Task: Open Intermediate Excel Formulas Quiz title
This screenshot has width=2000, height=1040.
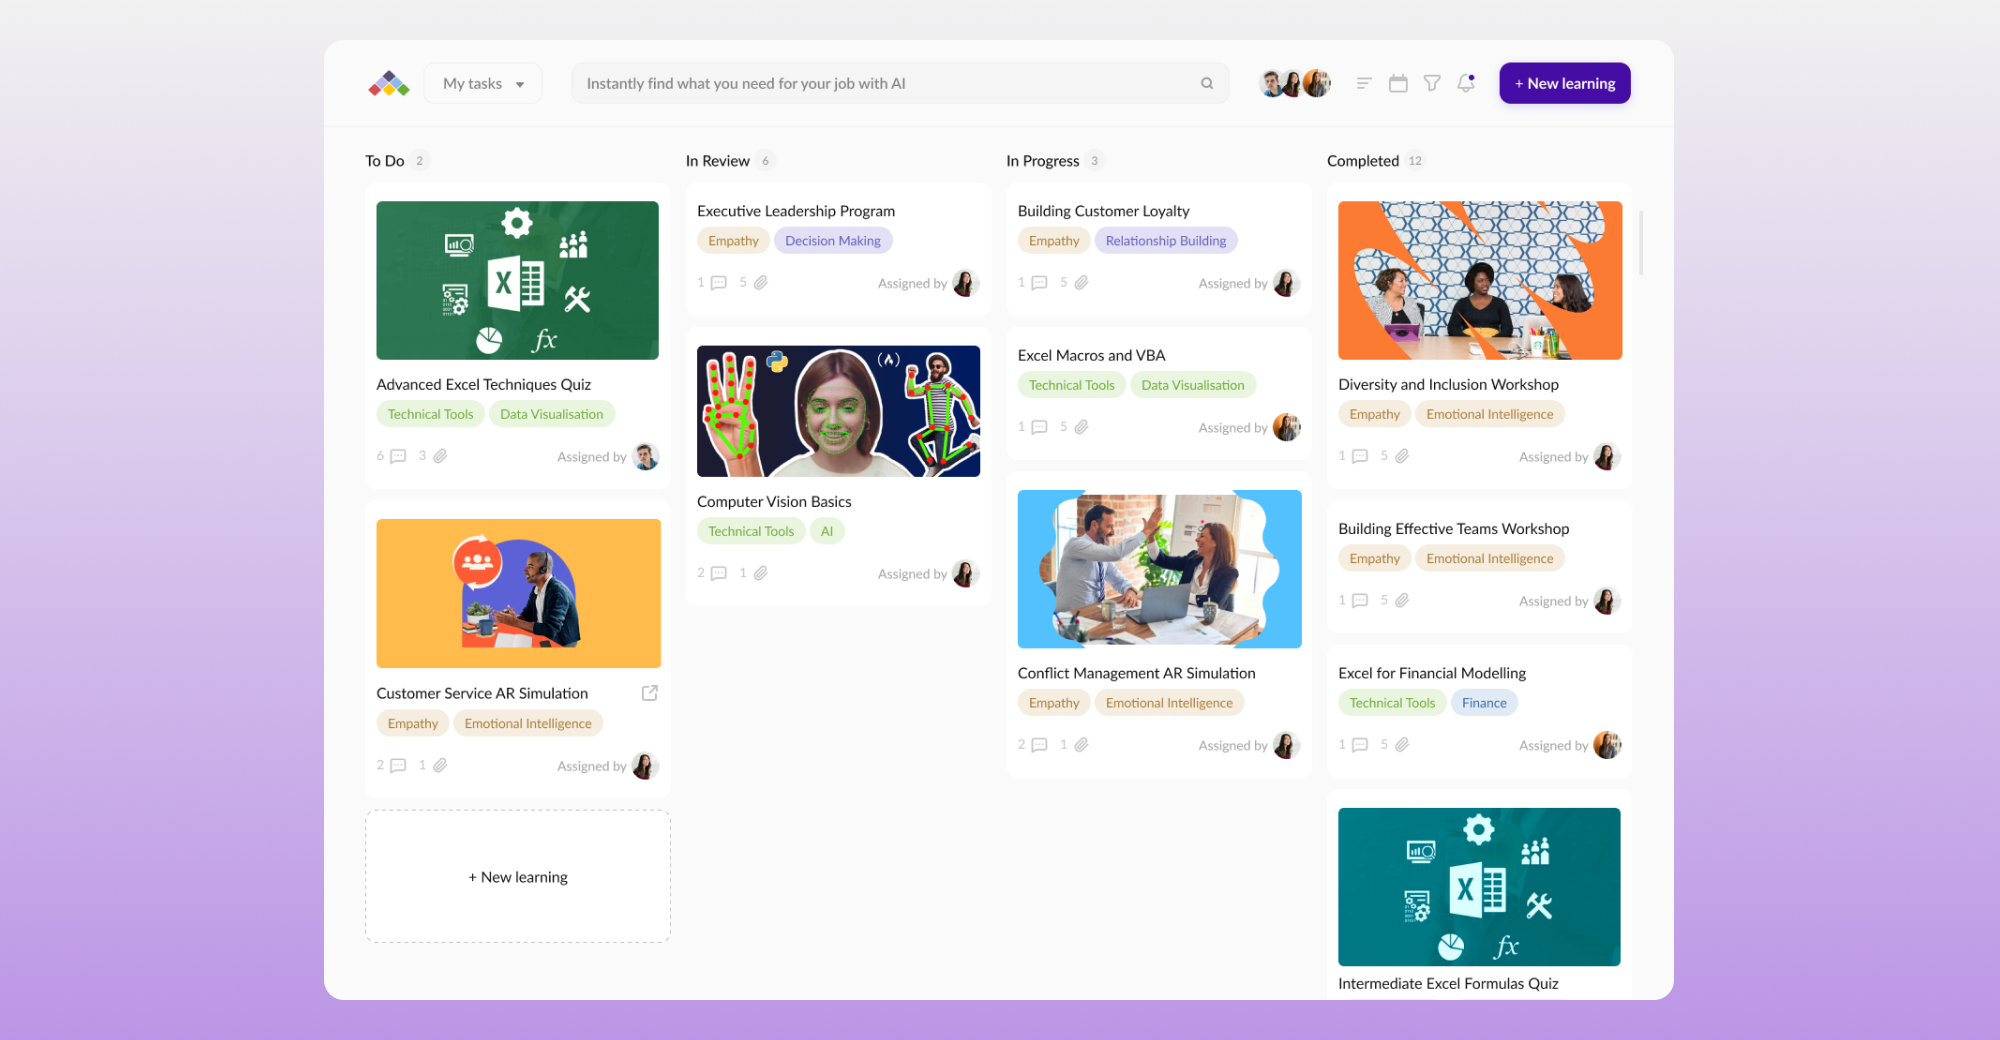Action: click(1448, 984)
